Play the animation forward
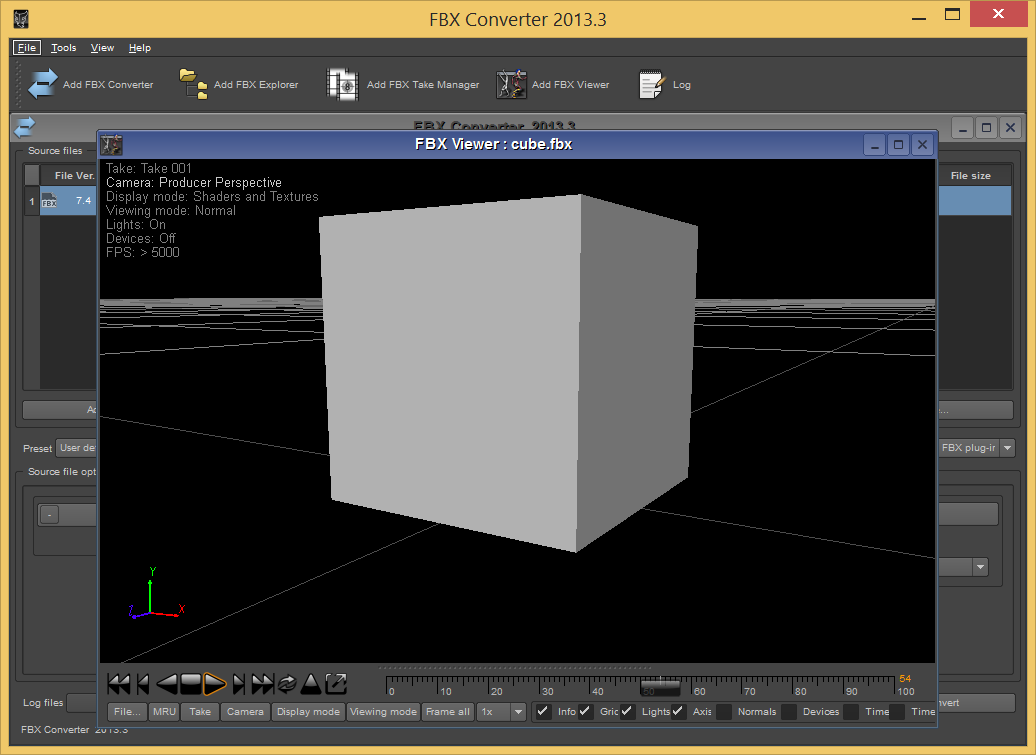Viewport: 1036px width, 755px height. click(x=215, y=684)
